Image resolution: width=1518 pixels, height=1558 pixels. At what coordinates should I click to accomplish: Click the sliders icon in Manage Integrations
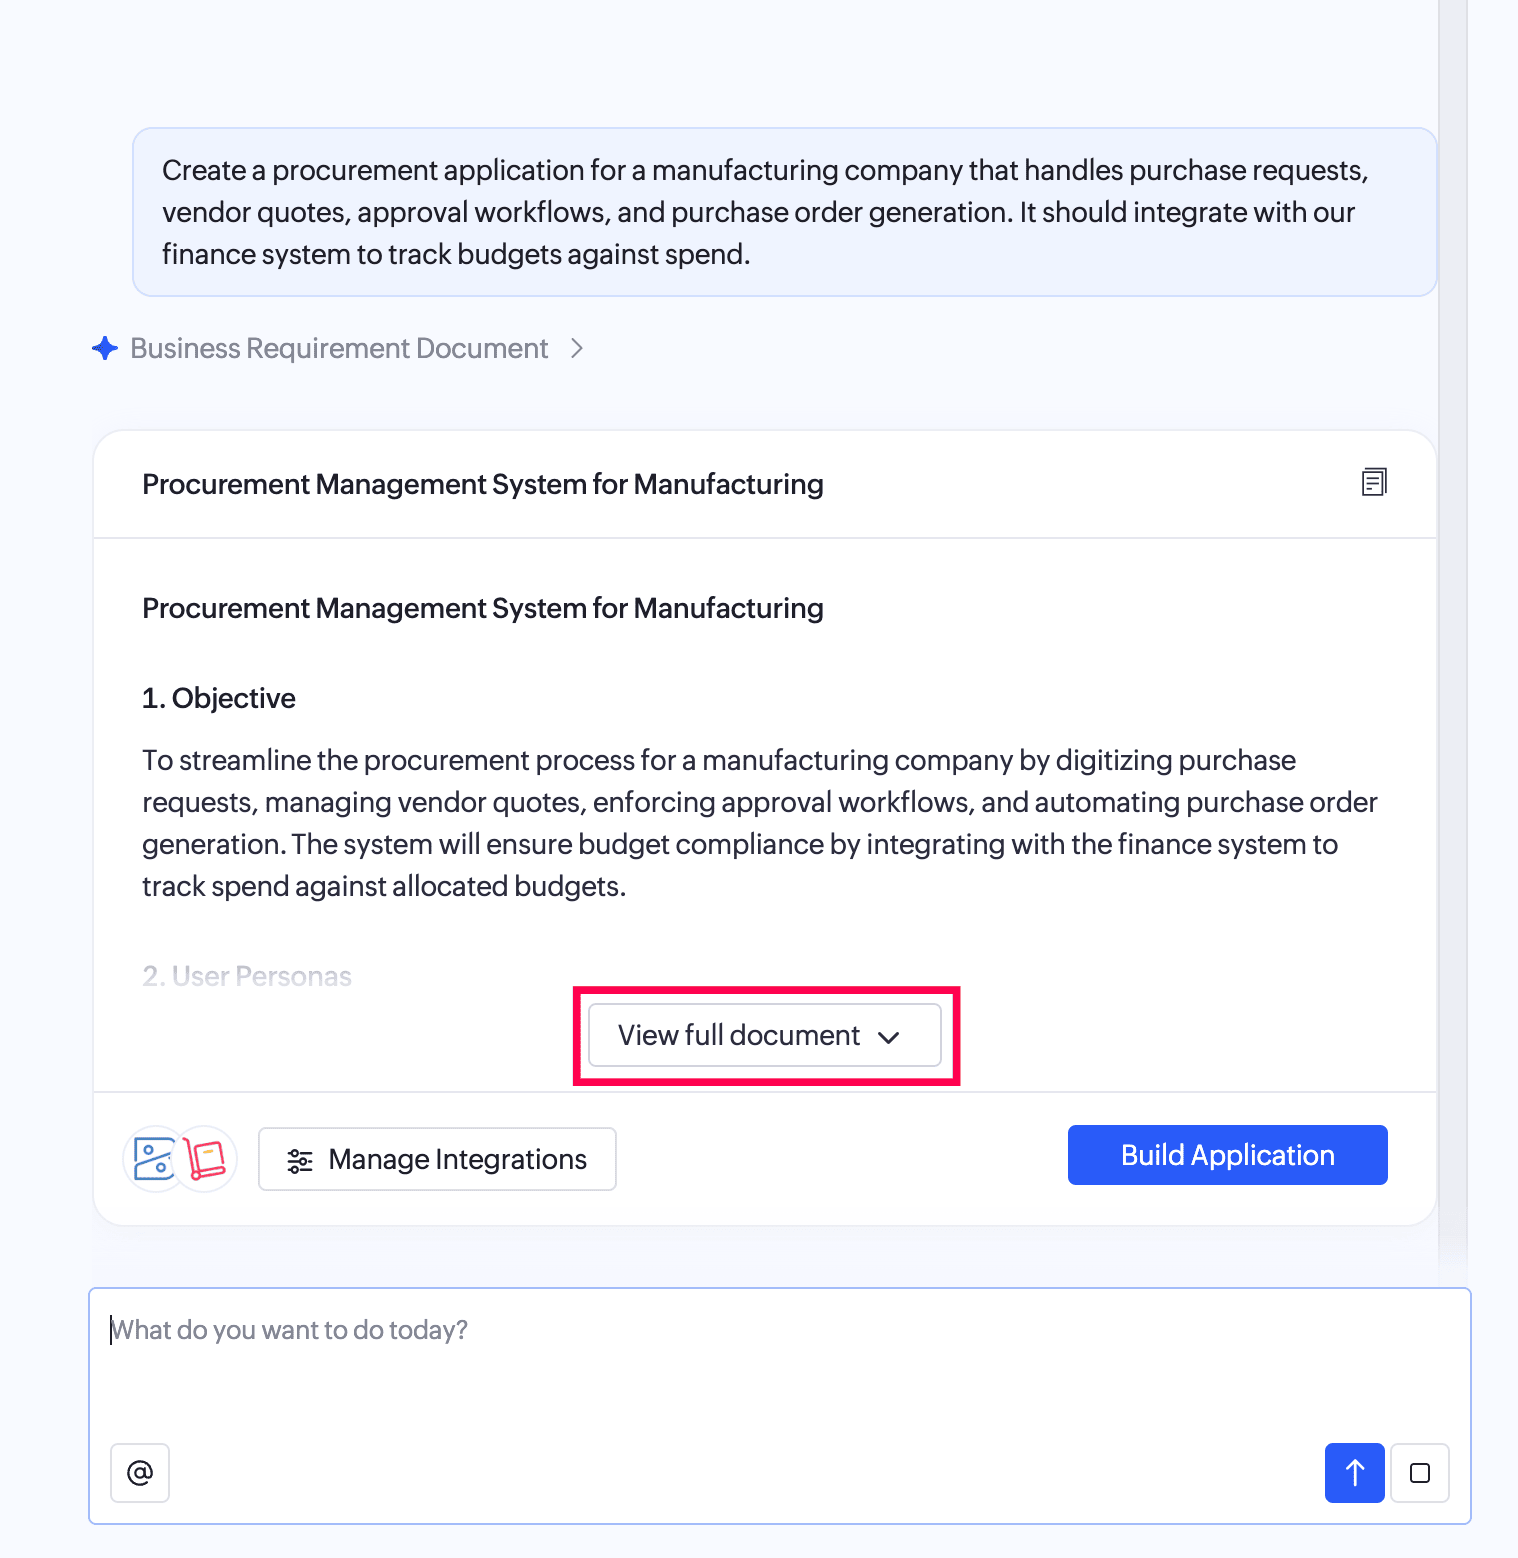coord(300,1160)
